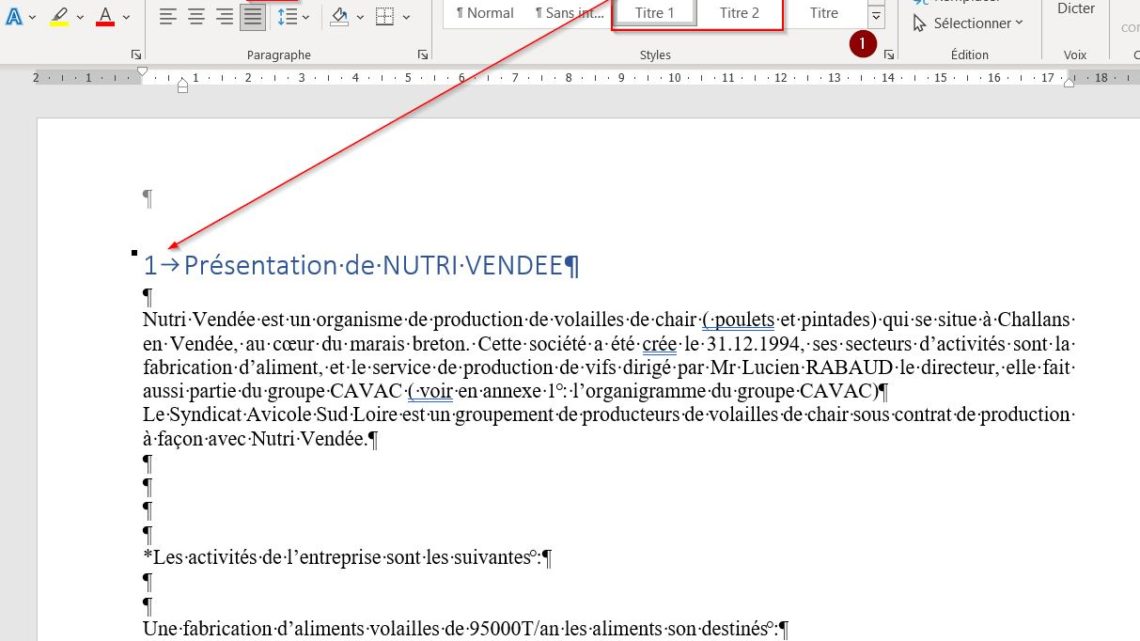Apply borders to paragraph
The image size is (1140, 641).
[385, 16]
